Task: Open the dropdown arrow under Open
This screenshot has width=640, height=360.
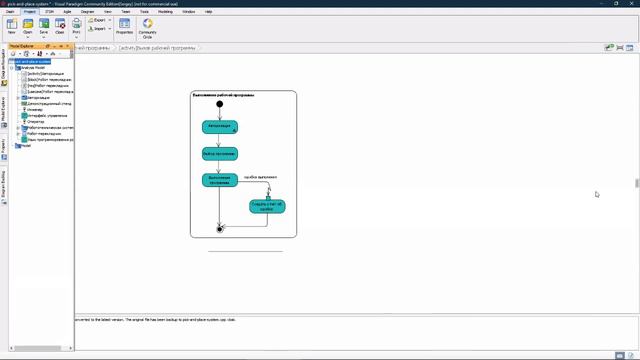Action: [x=28, y=37]
